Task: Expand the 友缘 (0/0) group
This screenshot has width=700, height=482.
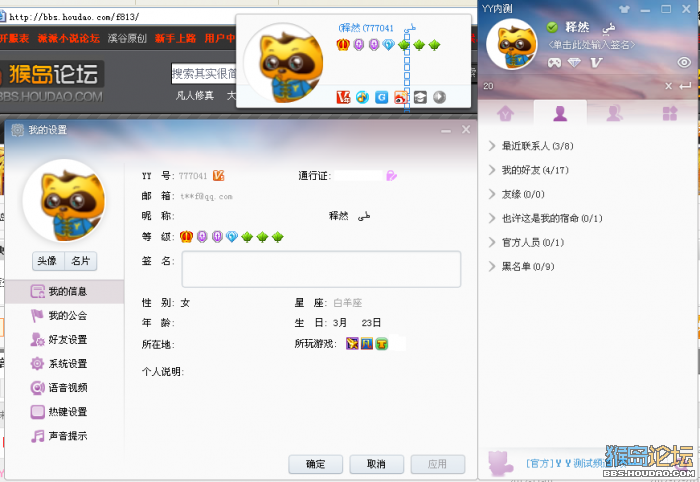Action: pos(517,194)
